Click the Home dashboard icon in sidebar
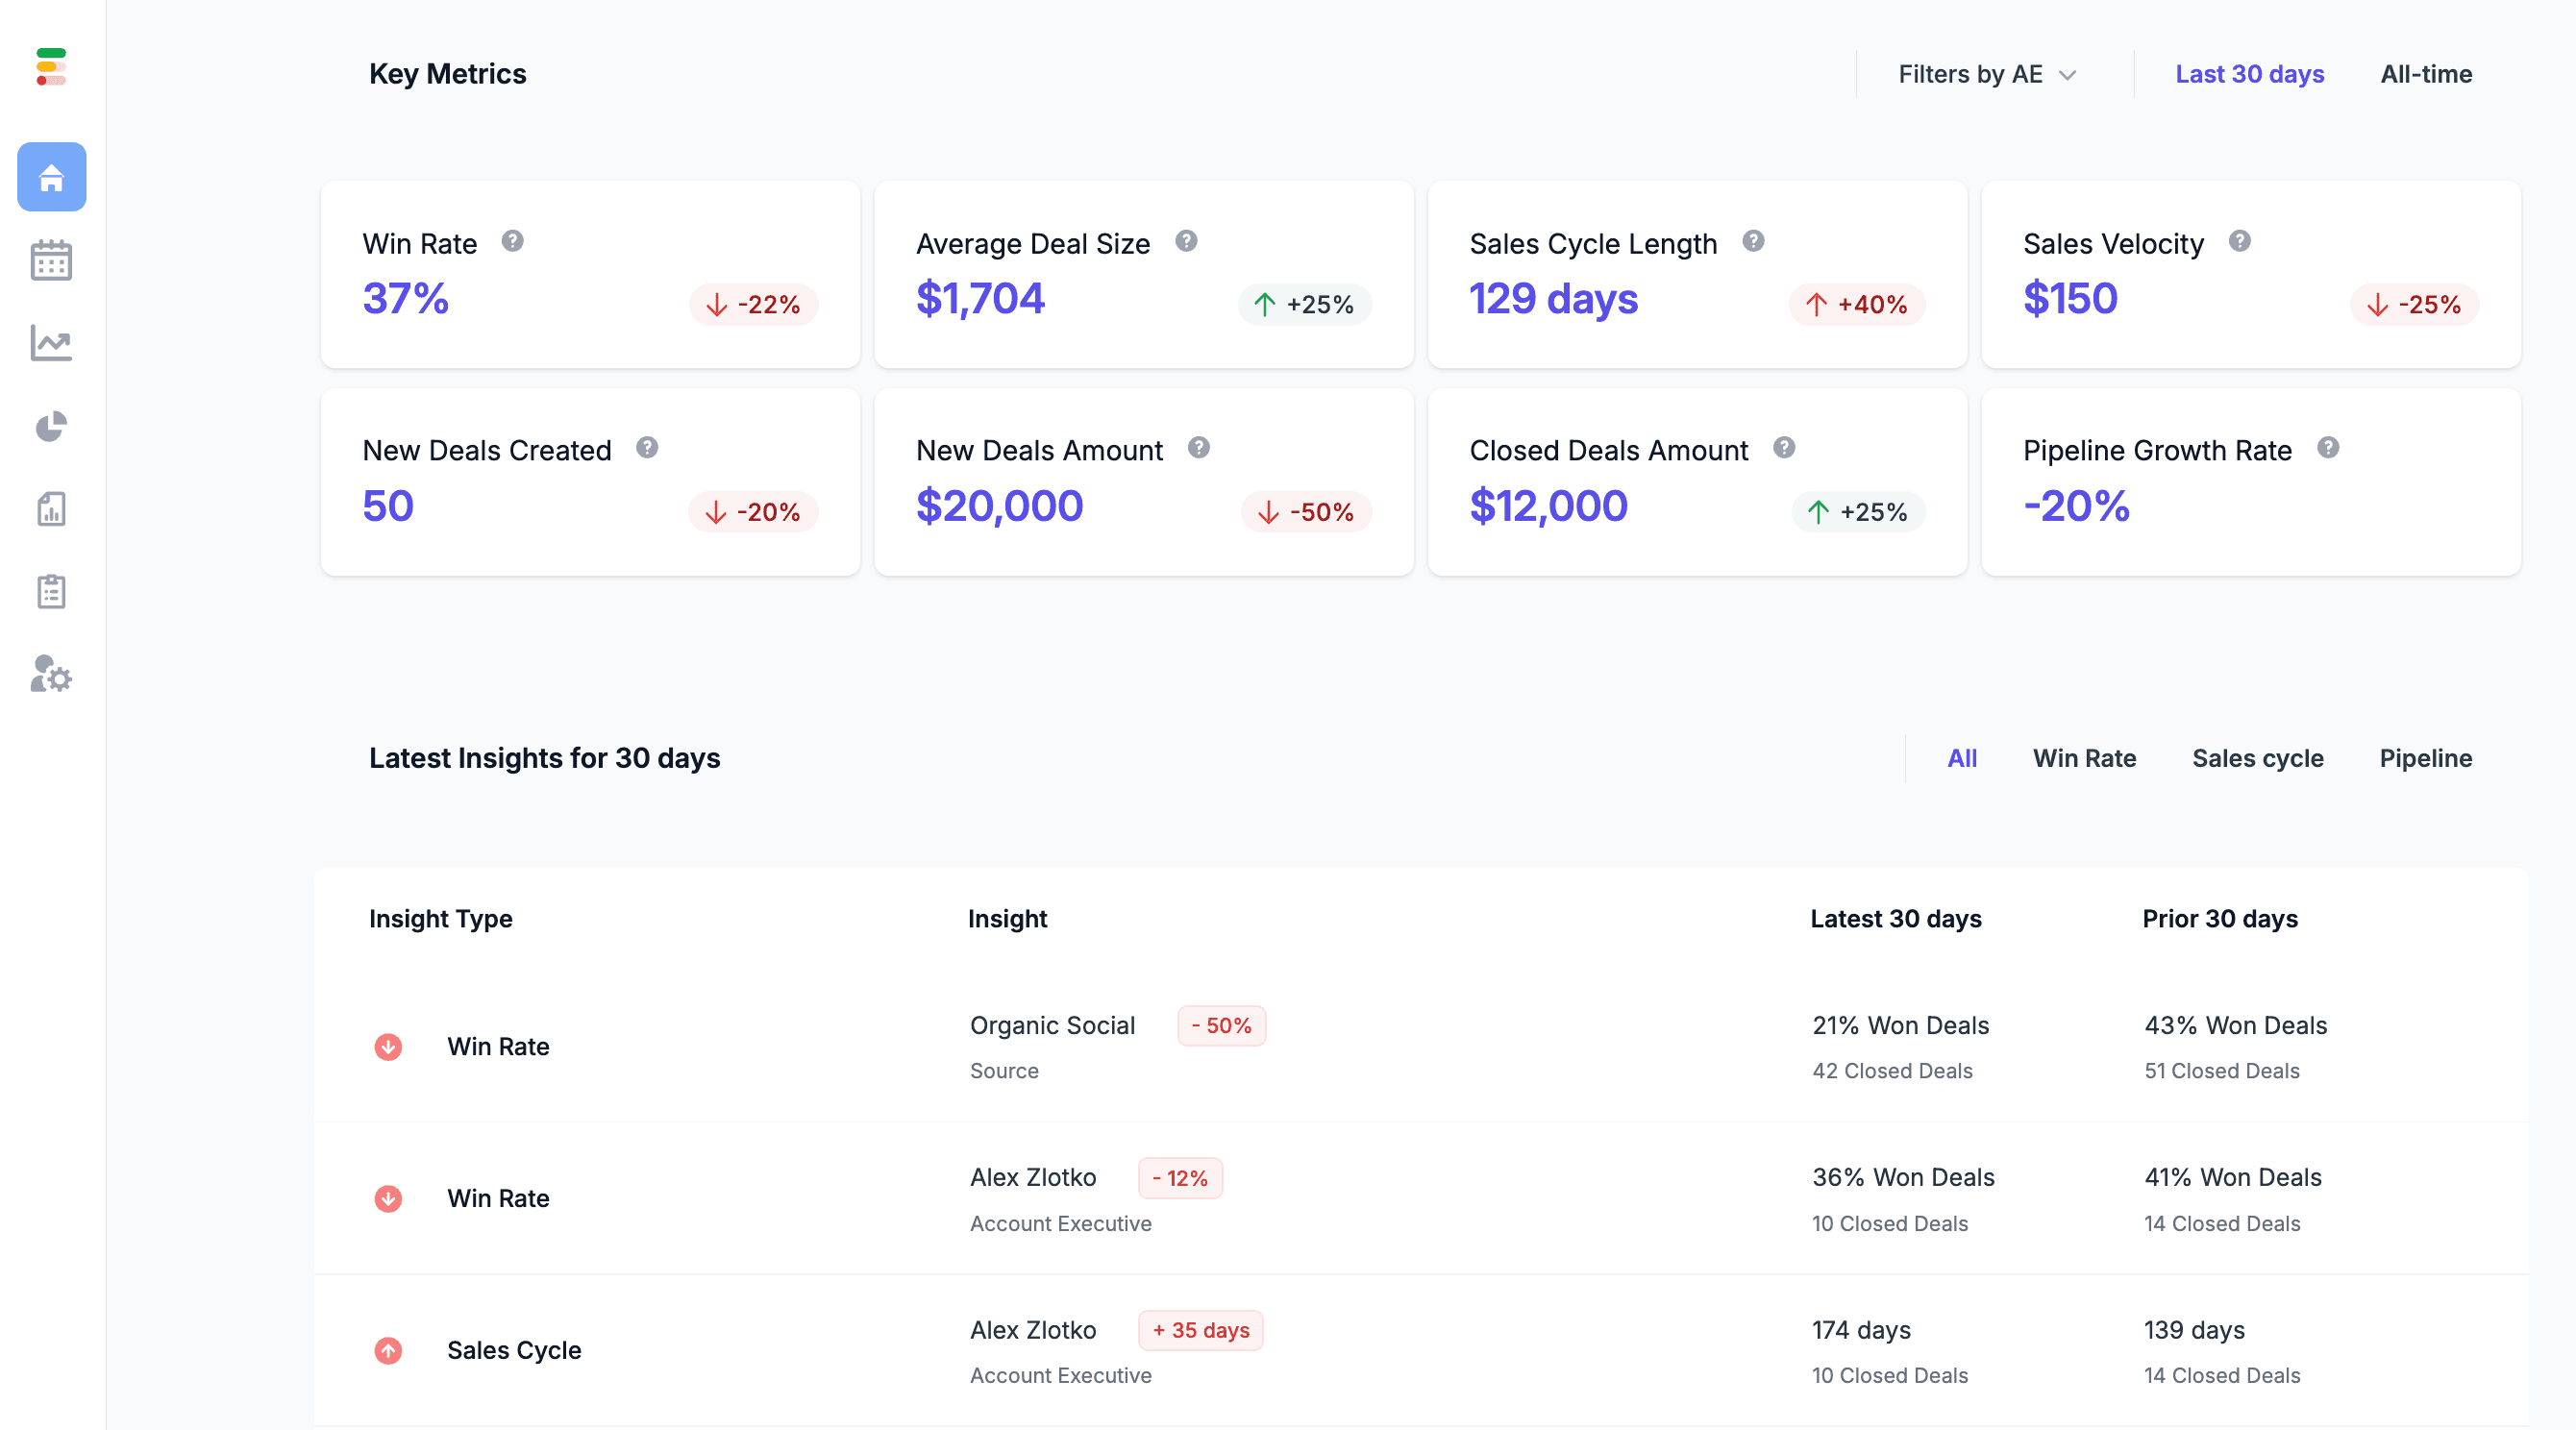The image size is (2576, 1430). [x=53, y=176]
